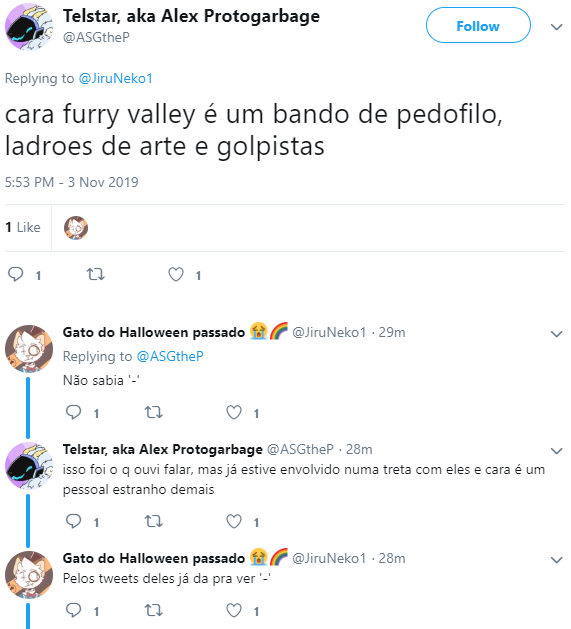Click the reply icon on the main tweet
This screenshot has width=571, height=629.
(16, 274)
